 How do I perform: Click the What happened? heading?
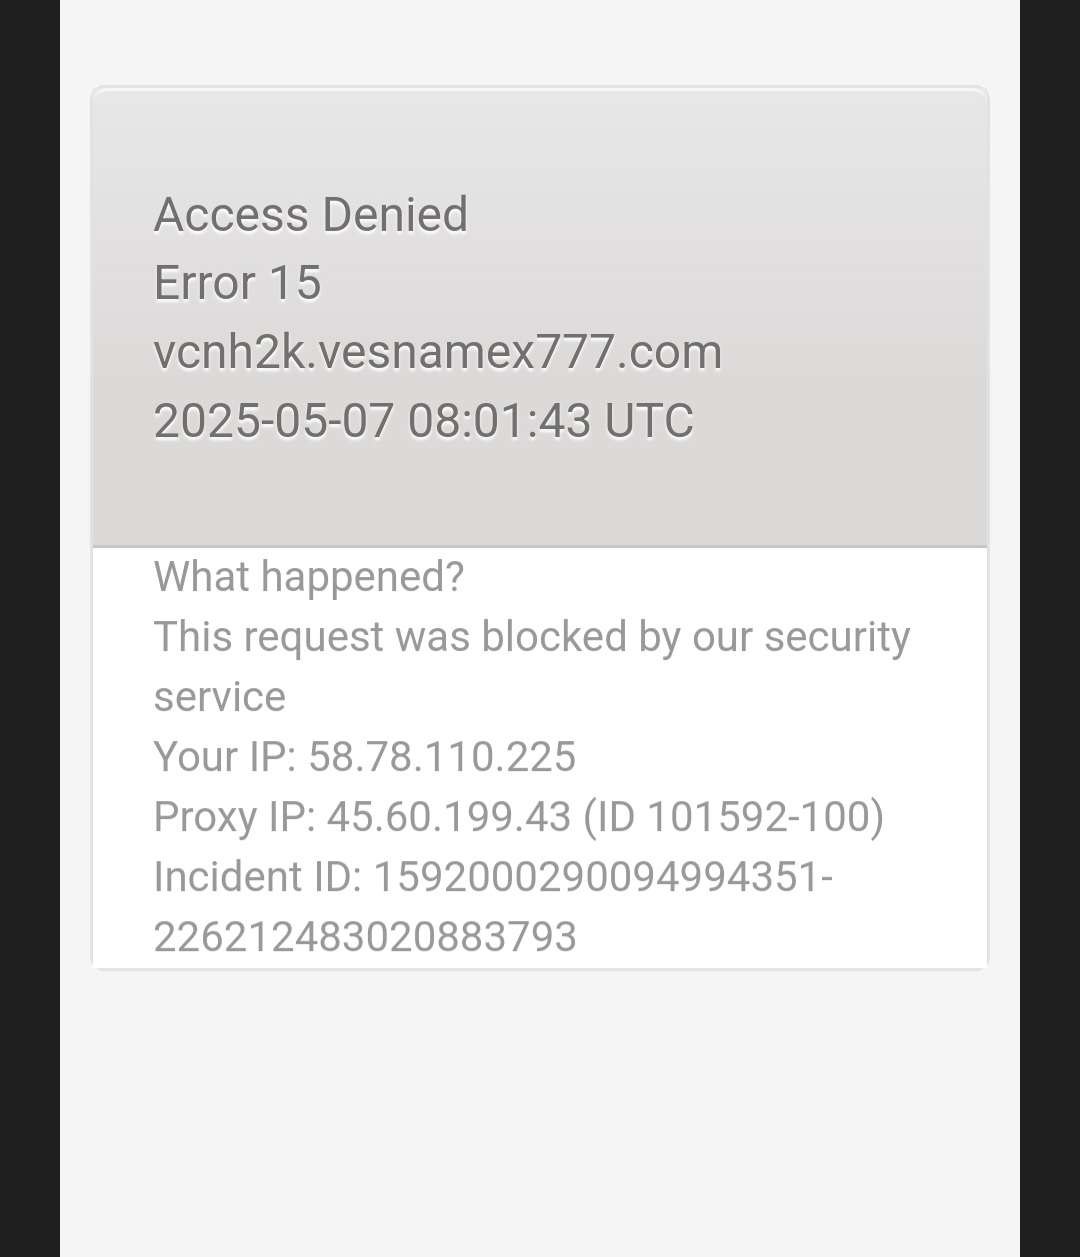tap(309, 577)
